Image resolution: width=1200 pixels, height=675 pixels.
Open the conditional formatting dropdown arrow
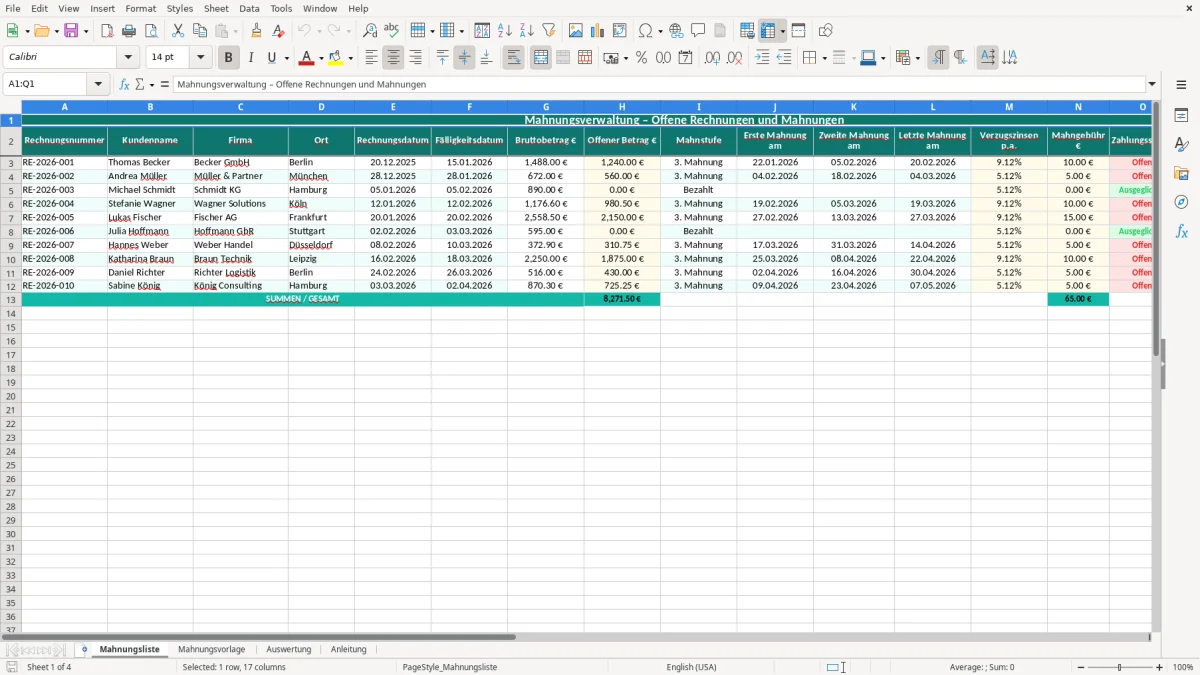coord(917,58)
